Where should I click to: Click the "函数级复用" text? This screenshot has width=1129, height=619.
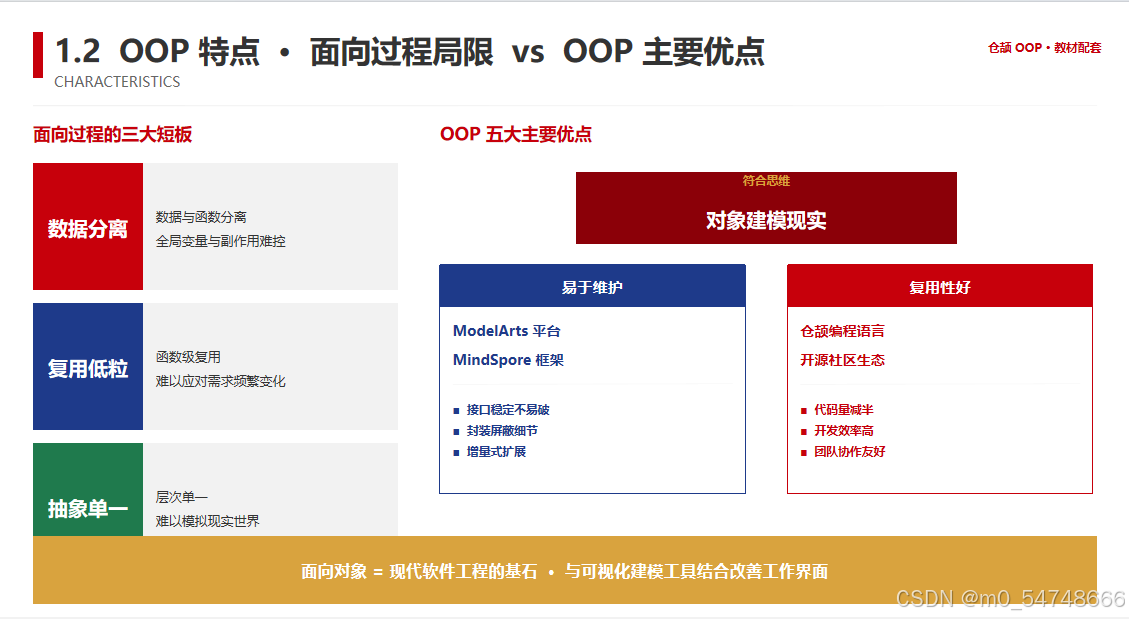click(x=188, y=357)
